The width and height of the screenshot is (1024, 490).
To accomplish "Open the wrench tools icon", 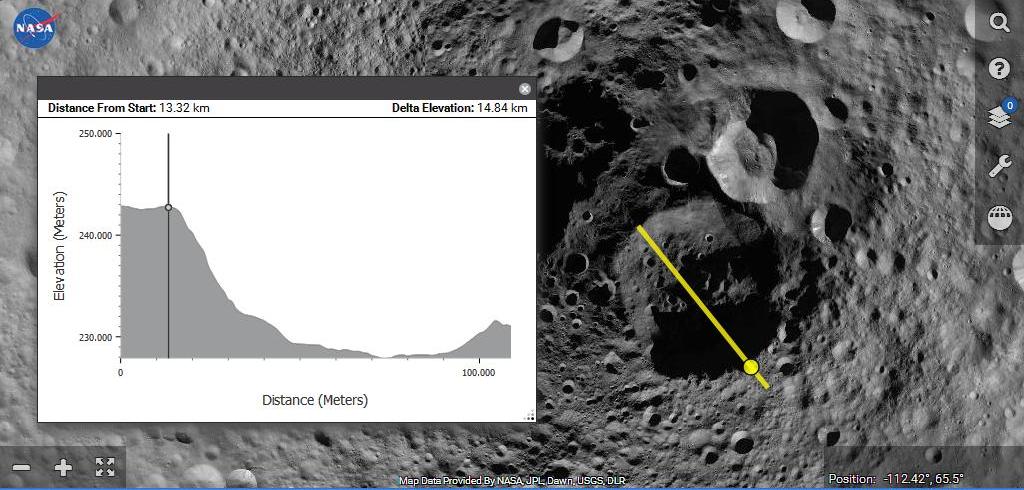I will [999, 166].
